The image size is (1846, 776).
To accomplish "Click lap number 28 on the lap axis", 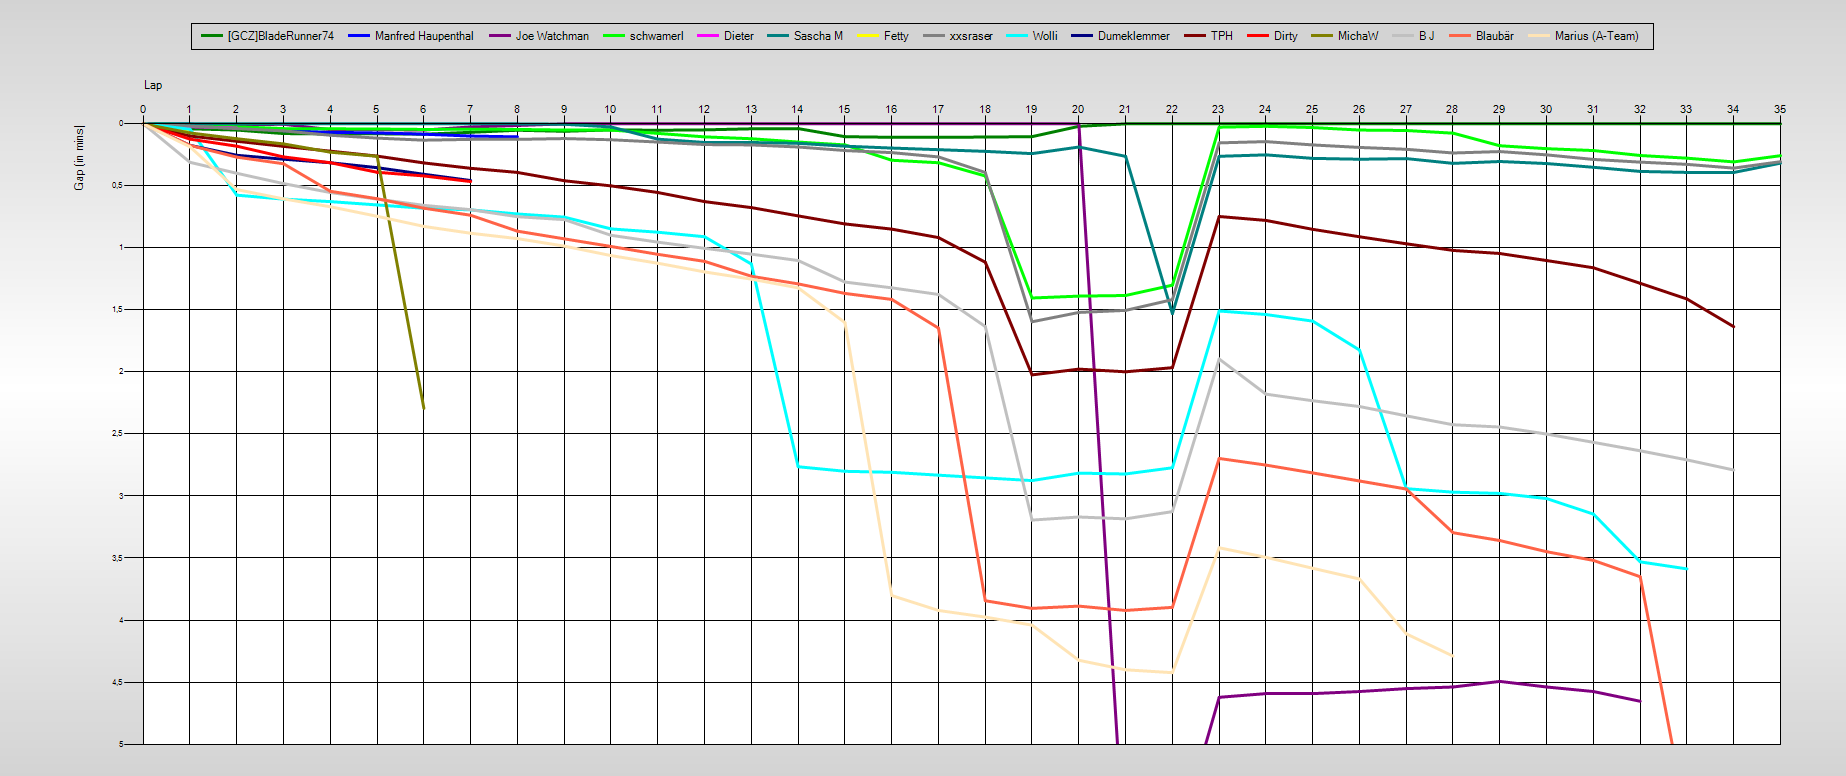I will pyautogui.click(x=1452, y=109).
